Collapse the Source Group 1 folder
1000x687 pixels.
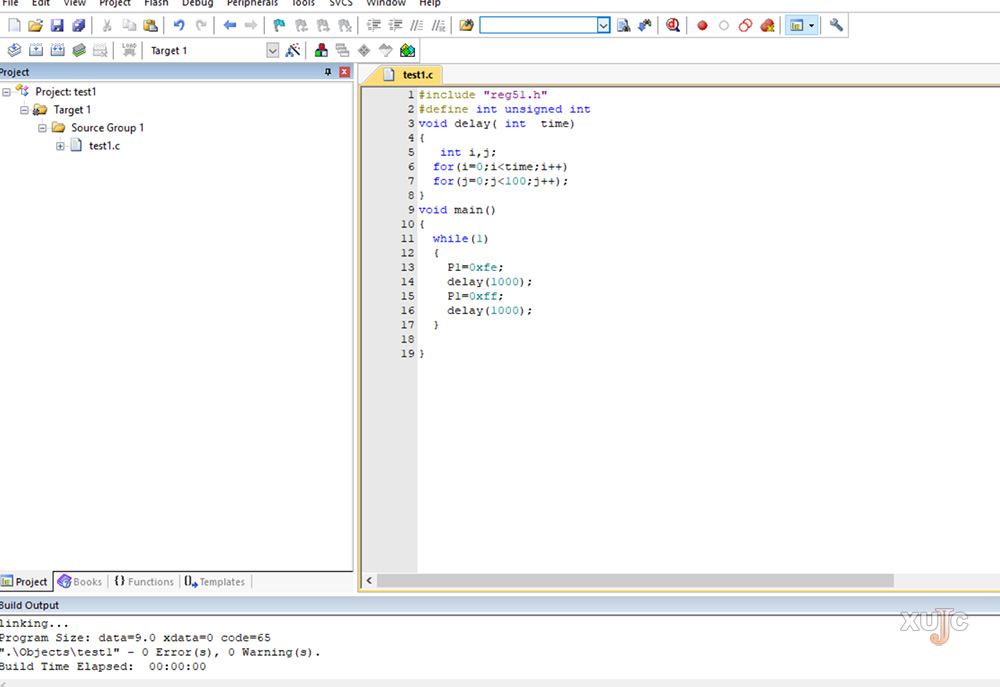43,128
